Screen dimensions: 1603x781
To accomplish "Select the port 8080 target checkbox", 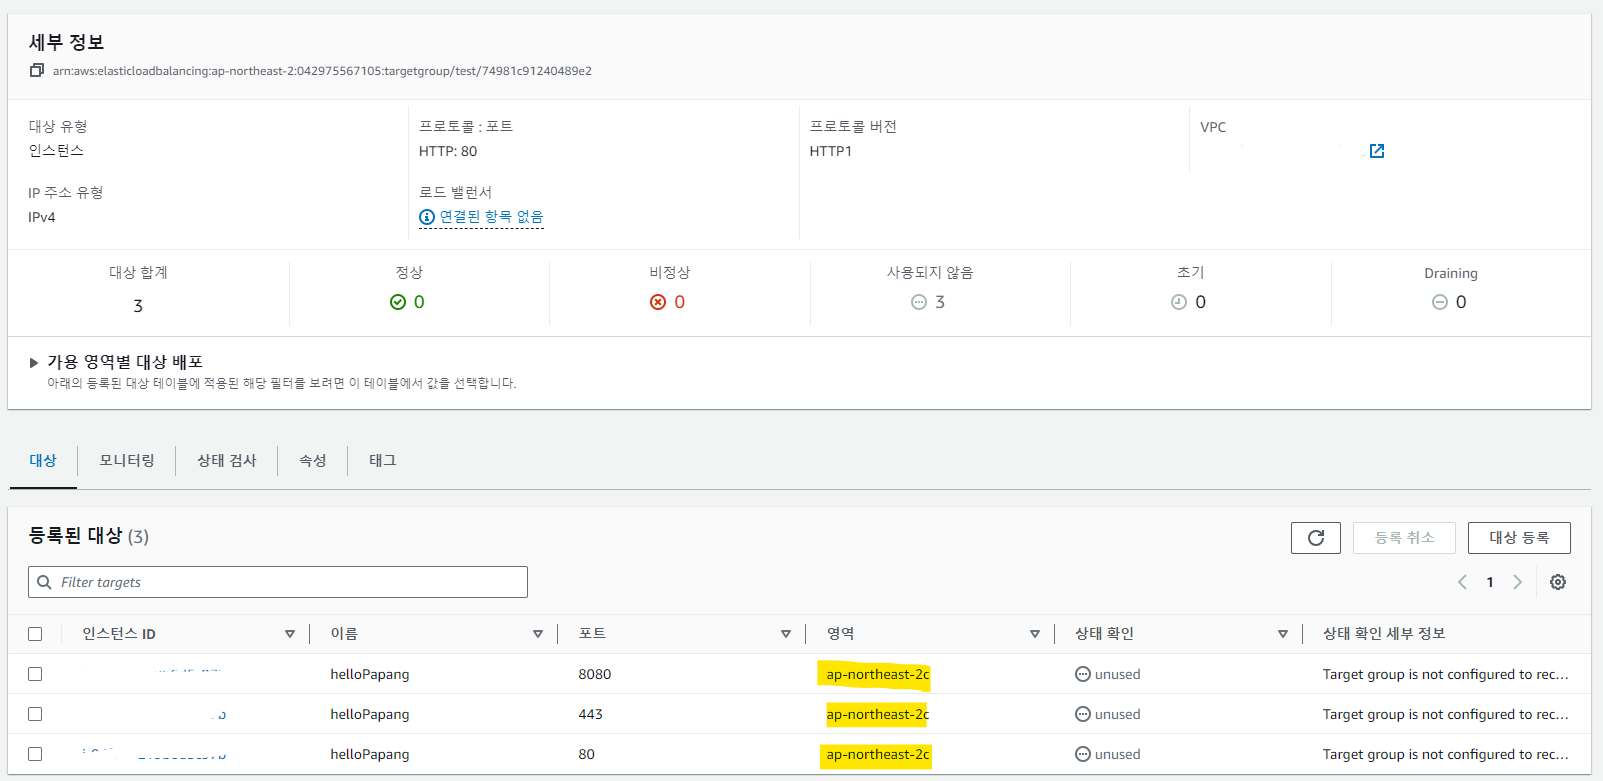I will [35, 674].
